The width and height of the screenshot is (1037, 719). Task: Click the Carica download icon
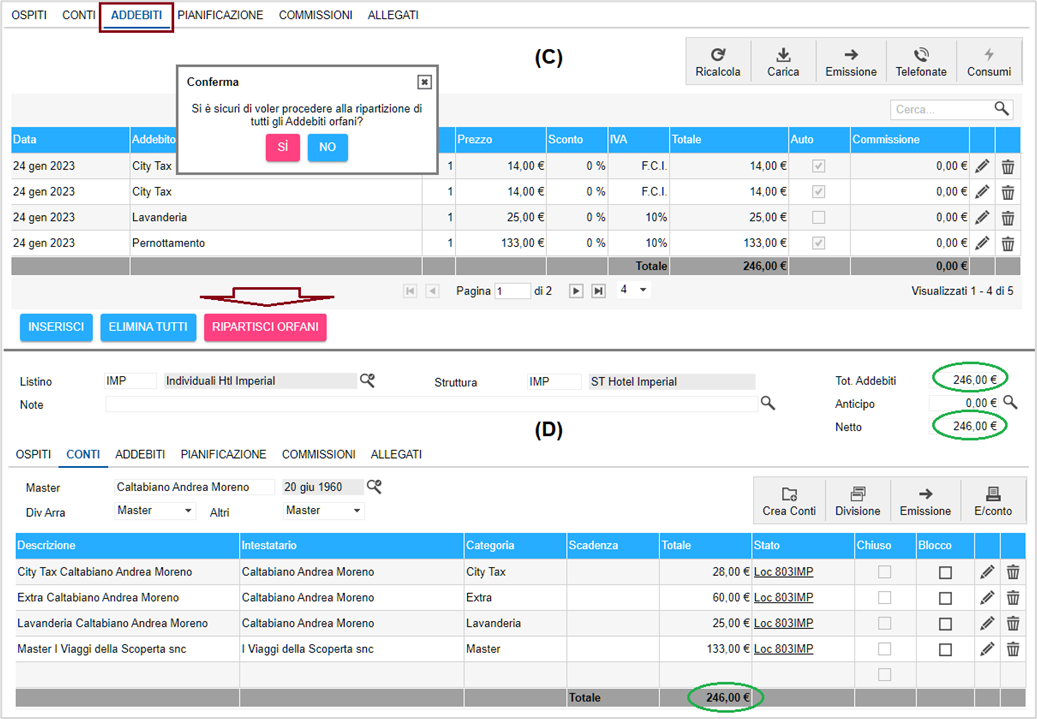[x=783, y=55]
